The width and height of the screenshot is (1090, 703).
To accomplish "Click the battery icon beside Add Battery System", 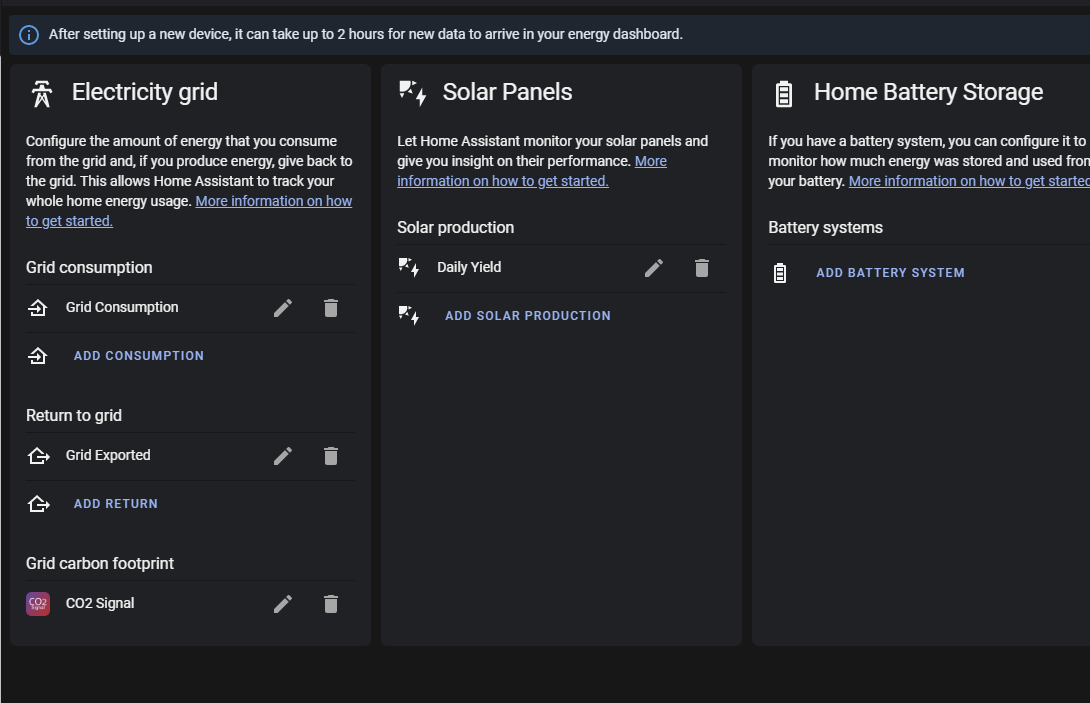I will pos(780,272).
